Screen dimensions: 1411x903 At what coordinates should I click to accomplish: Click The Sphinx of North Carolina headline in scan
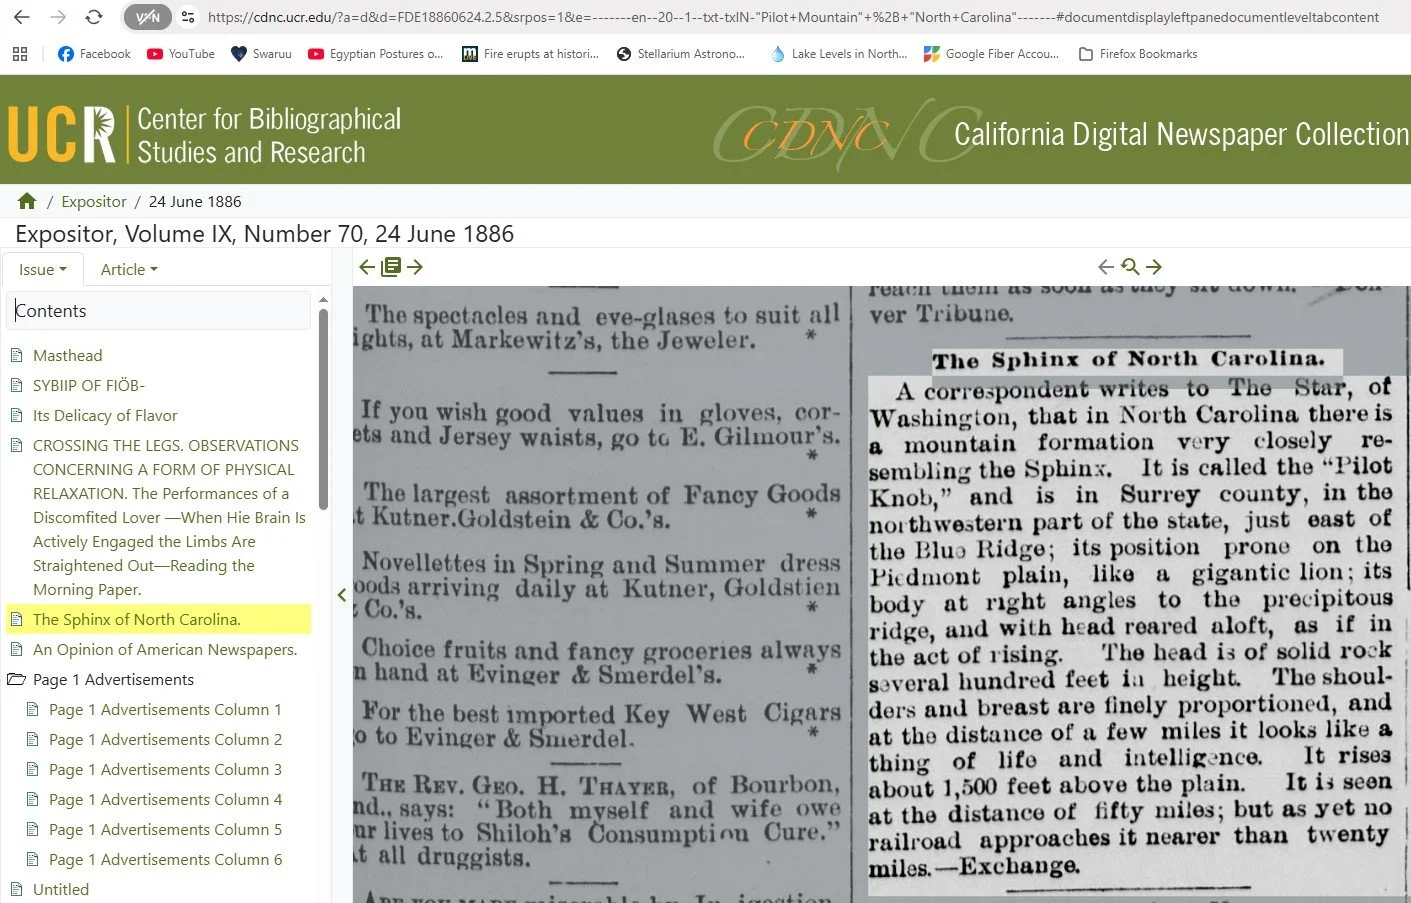click(x=1129, y=360)
